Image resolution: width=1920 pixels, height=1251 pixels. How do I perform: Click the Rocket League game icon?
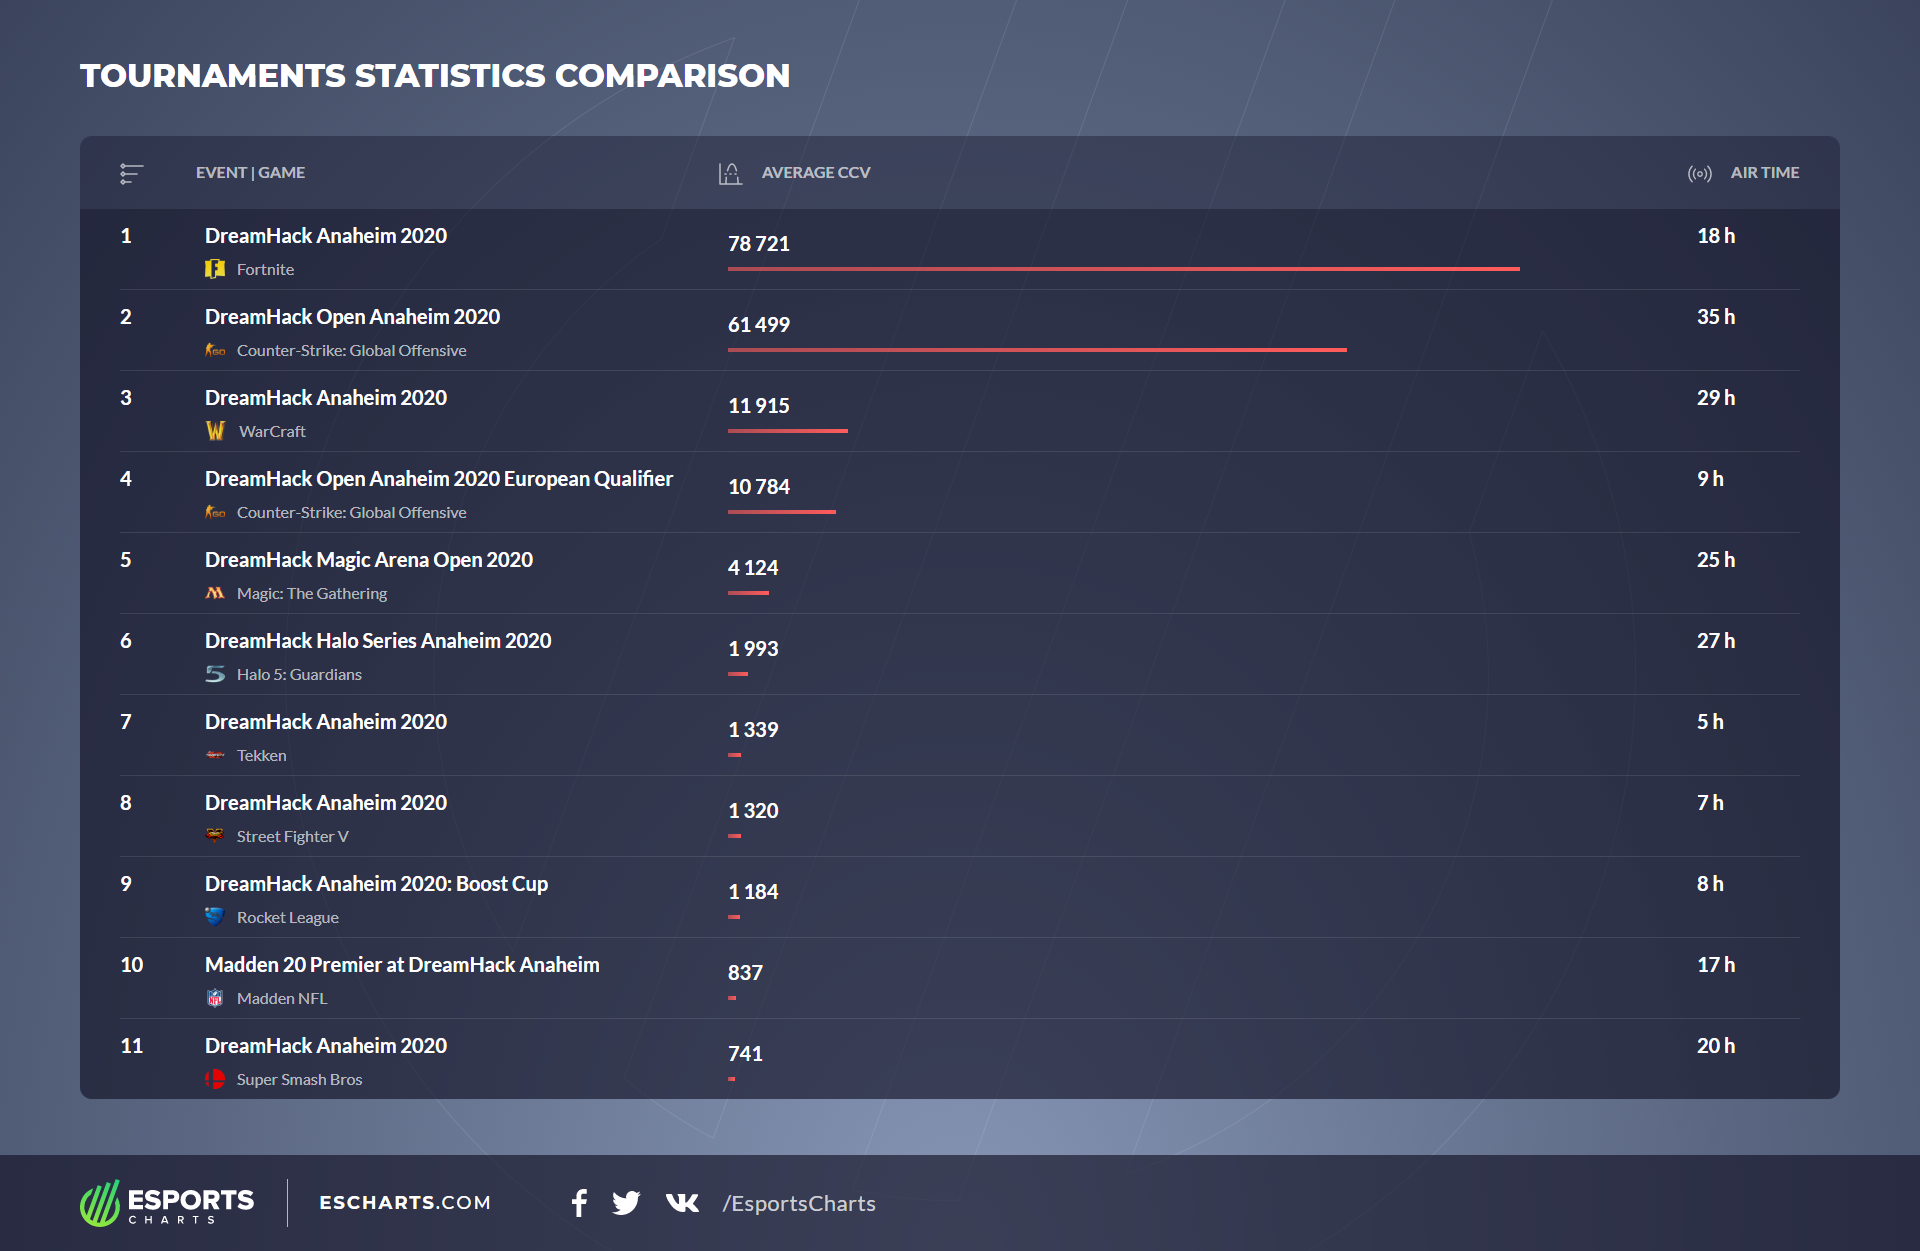pos(215,917)
